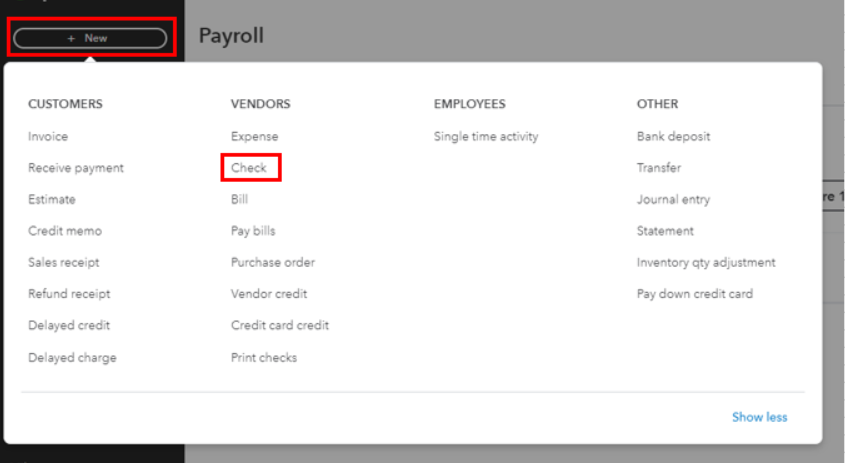
Task: Create a Purchase order
Action: click(273, 262)
